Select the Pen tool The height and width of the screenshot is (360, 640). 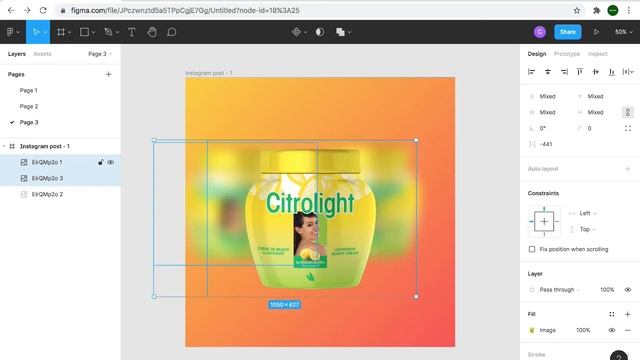click(x=108, y=32)
